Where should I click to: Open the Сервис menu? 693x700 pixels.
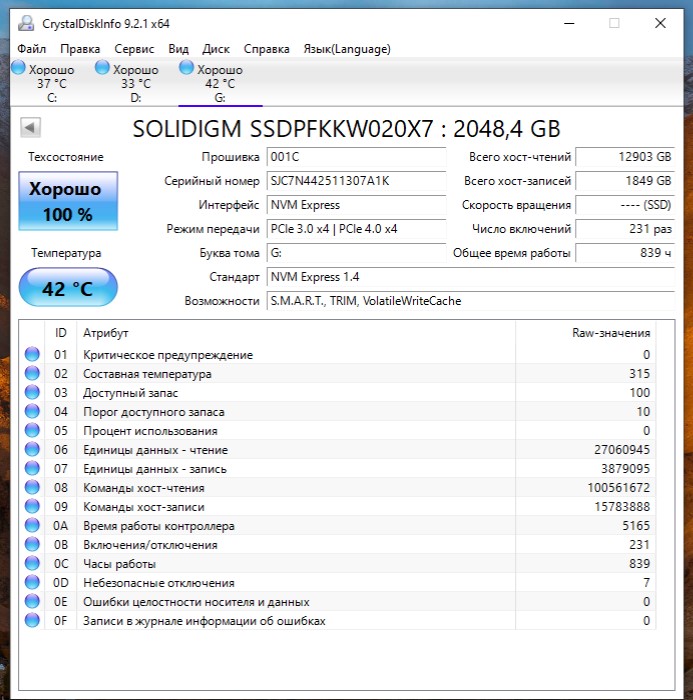point(134,49)
